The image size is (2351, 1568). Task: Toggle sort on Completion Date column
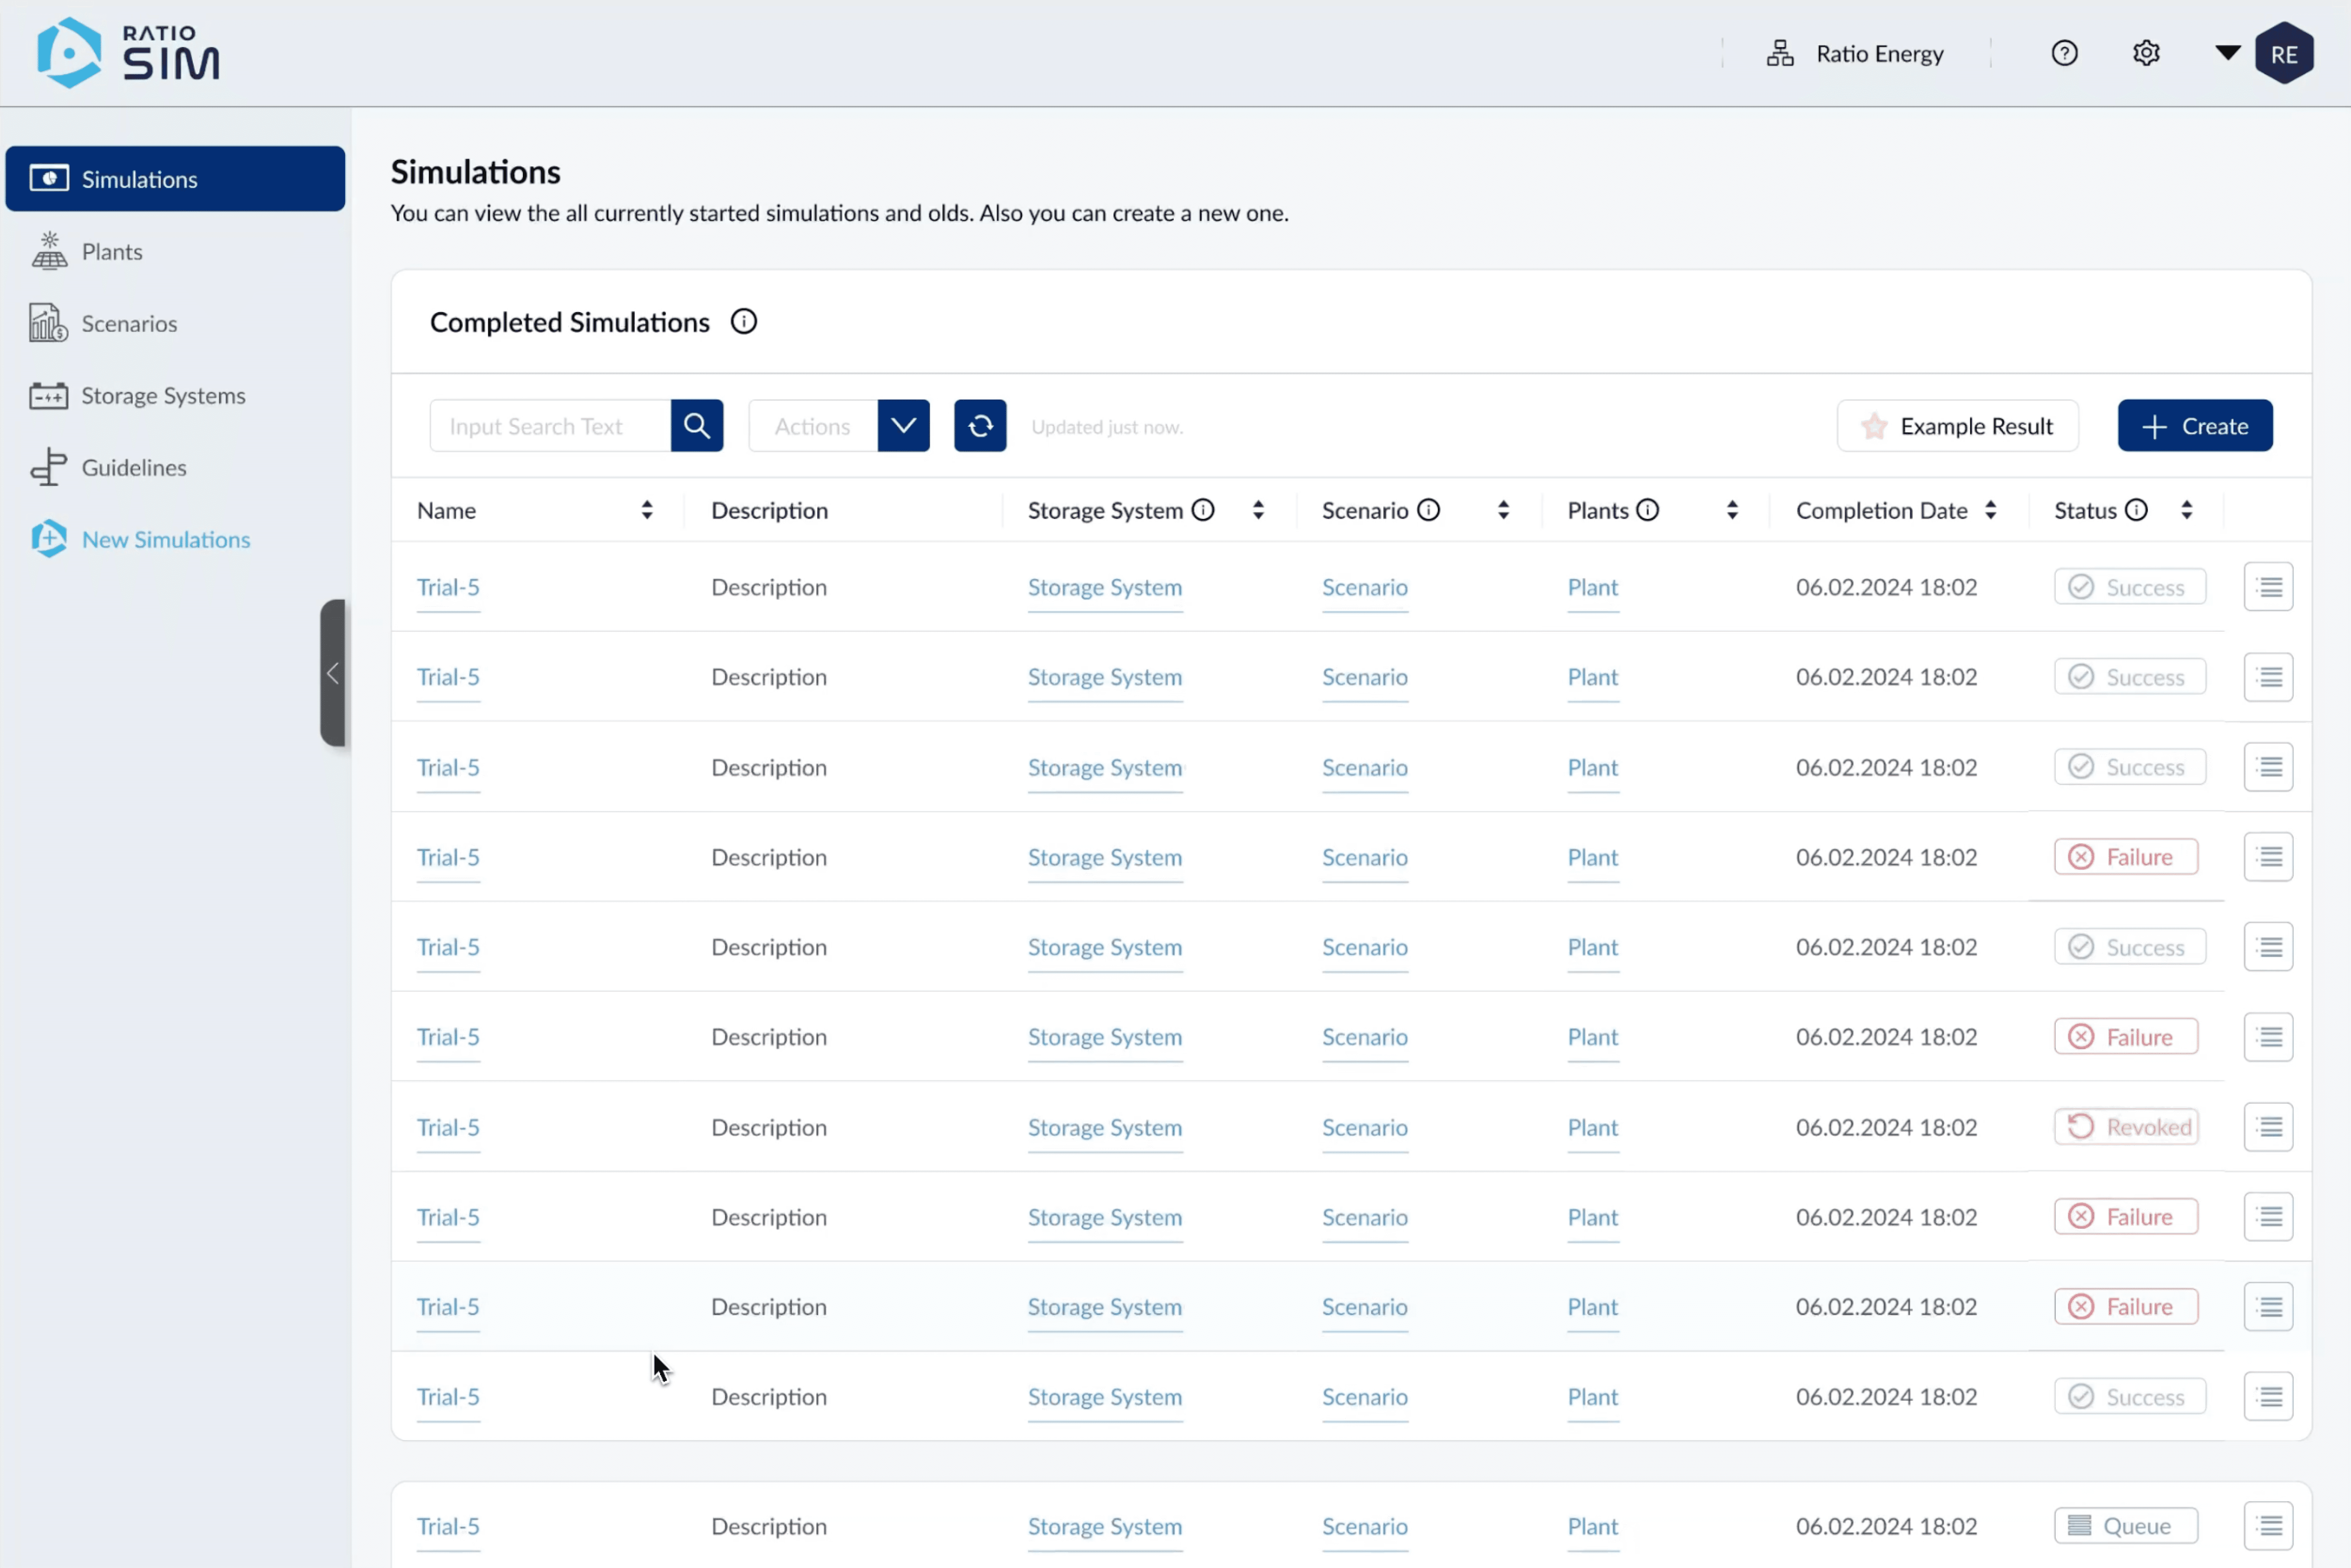[x=1990, y=510]
